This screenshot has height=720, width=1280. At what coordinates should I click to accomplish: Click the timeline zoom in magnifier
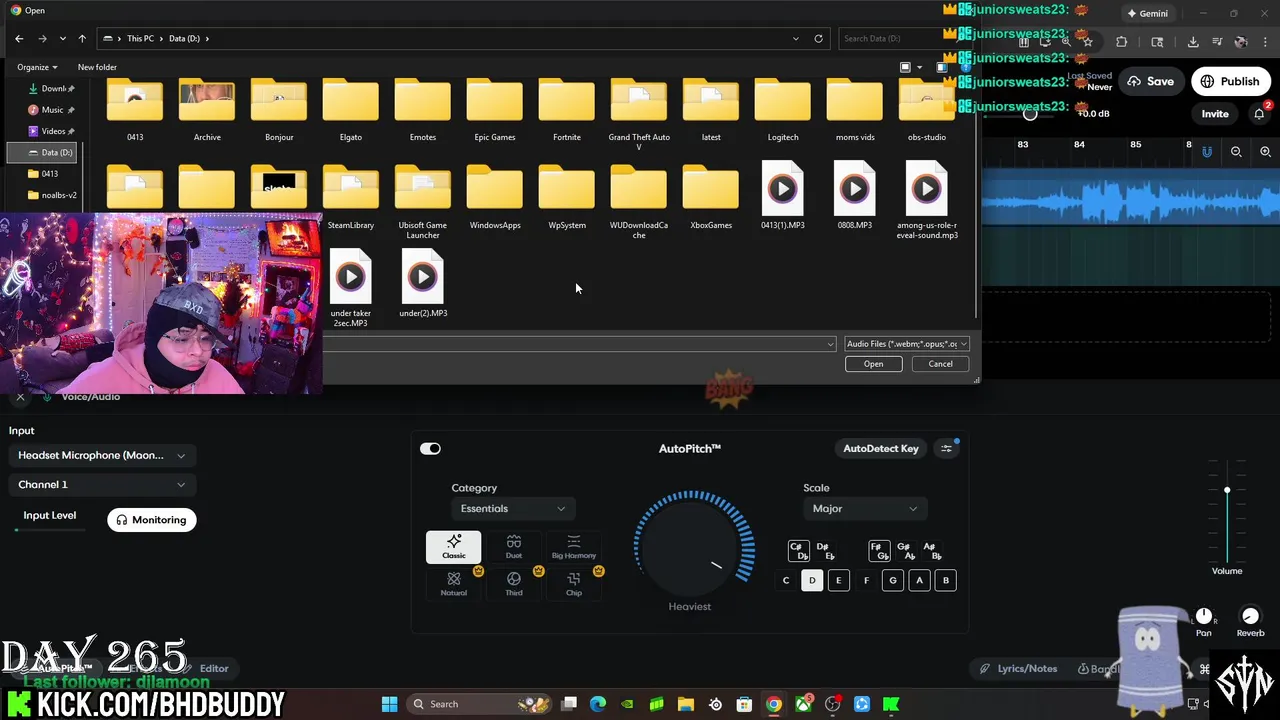pos(1265,152)
